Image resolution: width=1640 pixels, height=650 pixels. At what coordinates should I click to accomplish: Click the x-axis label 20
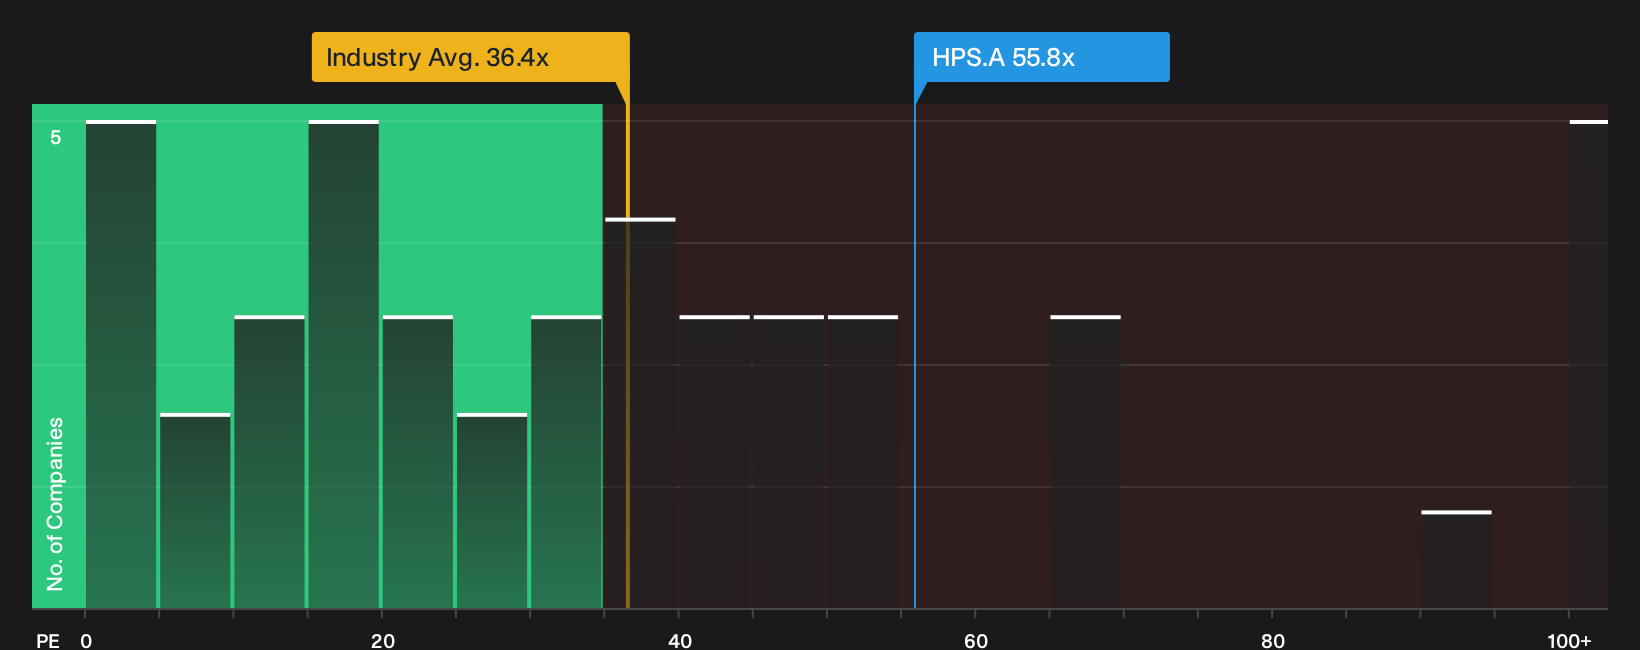click(383, 640)
